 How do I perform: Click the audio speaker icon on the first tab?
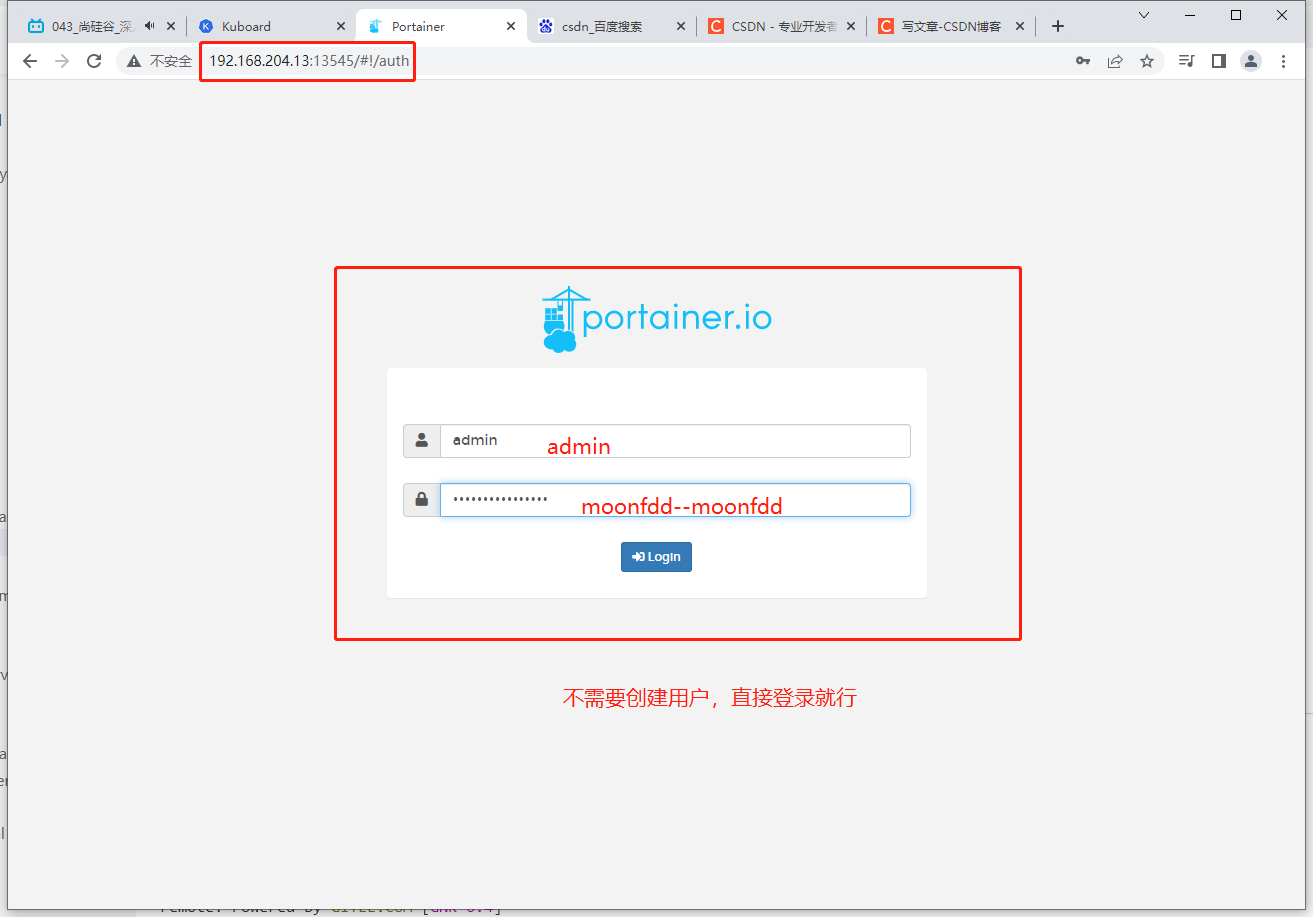point(149,26)
